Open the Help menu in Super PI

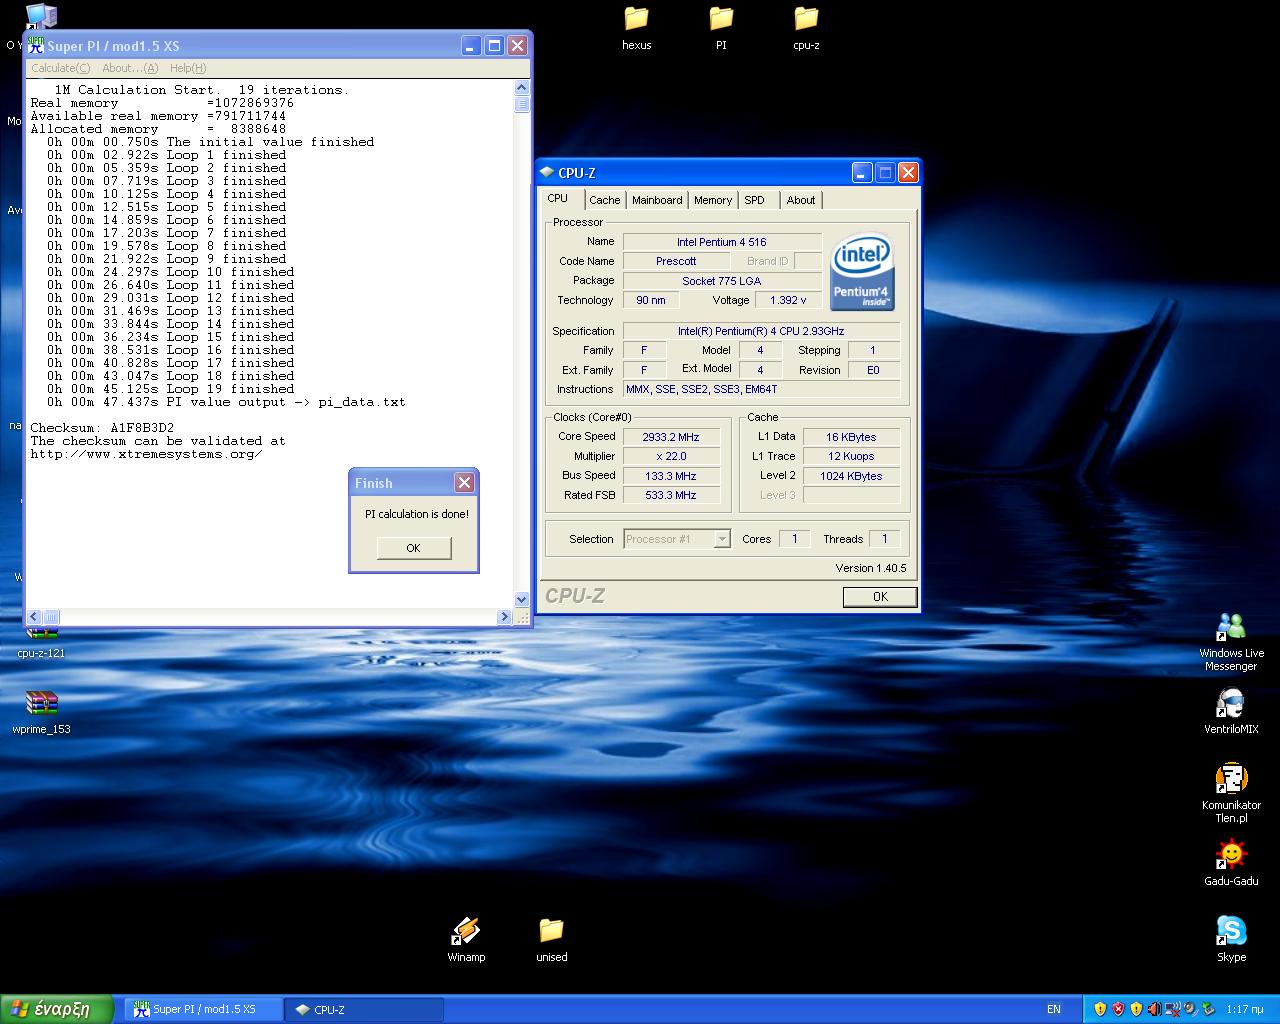pyautogui.click(x=188, y=68)
